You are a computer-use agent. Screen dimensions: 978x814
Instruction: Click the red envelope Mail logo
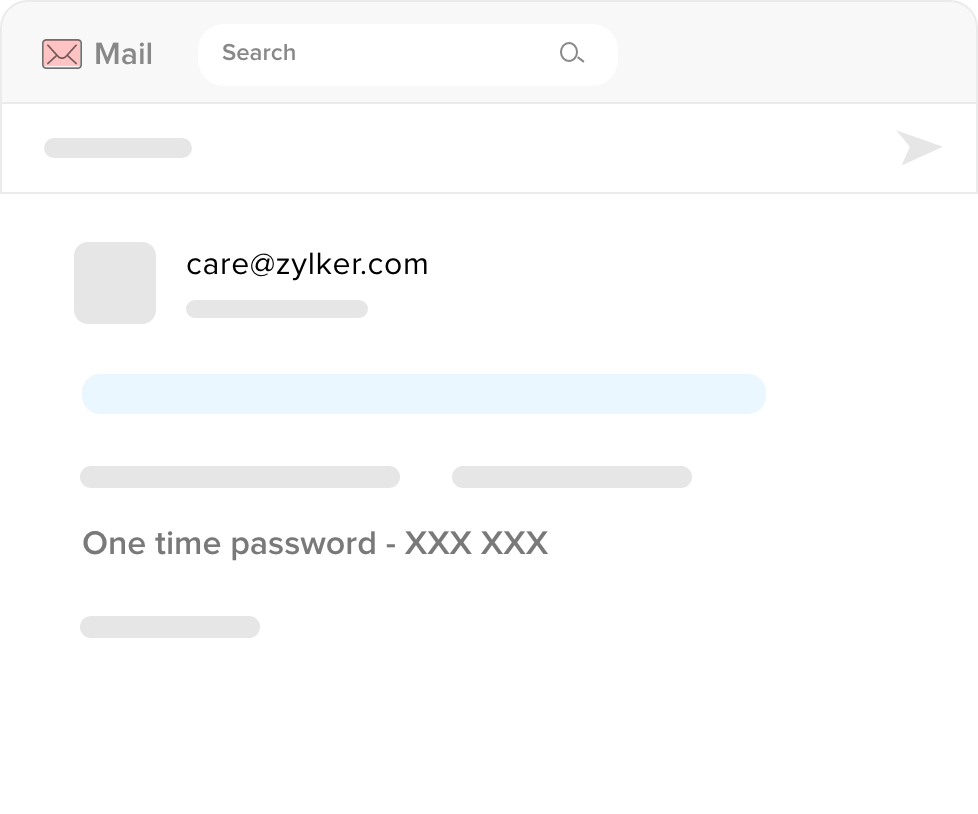coord(61,54)
